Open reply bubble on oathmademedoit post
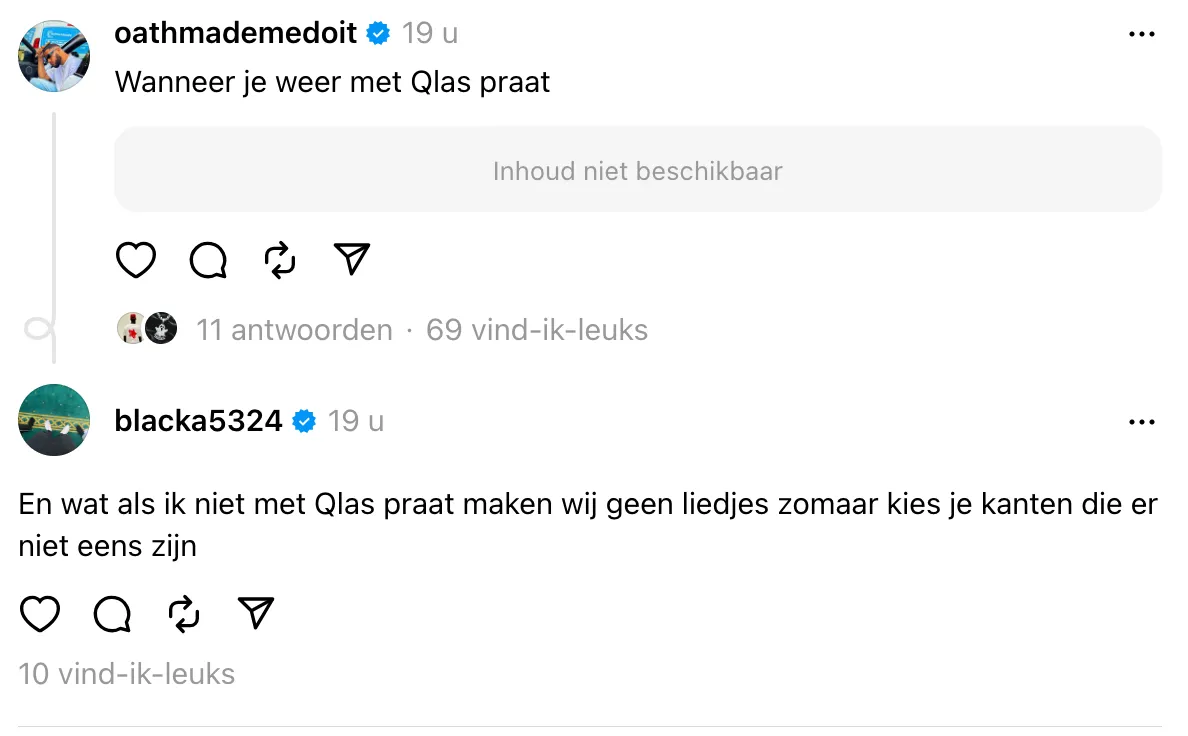This screenshot has width=1188, height=736. [208, 260]
